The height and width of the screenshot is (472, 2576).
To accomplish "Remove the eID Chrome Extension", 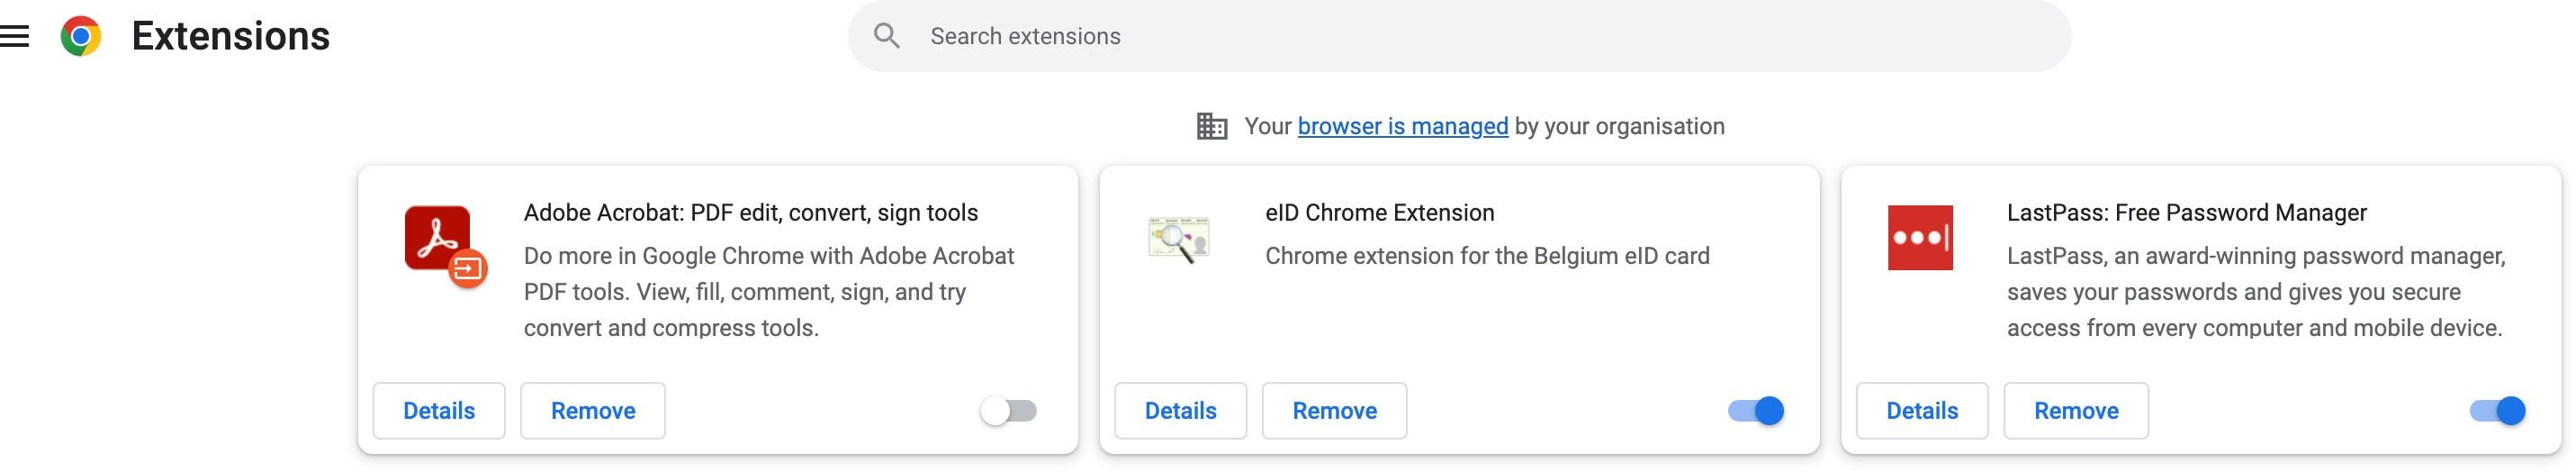I will coord(1334,411).
